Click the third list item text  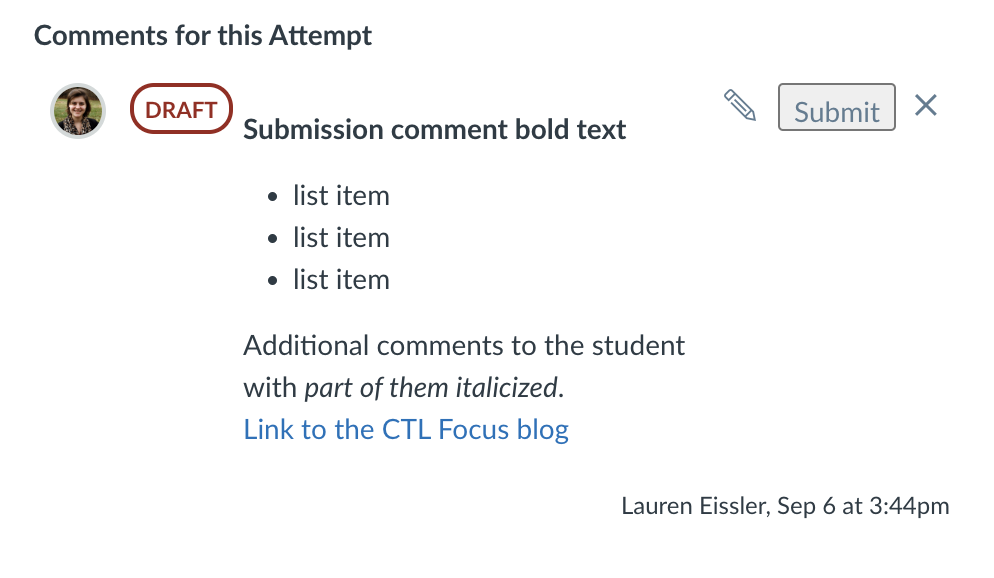(341, 279)
